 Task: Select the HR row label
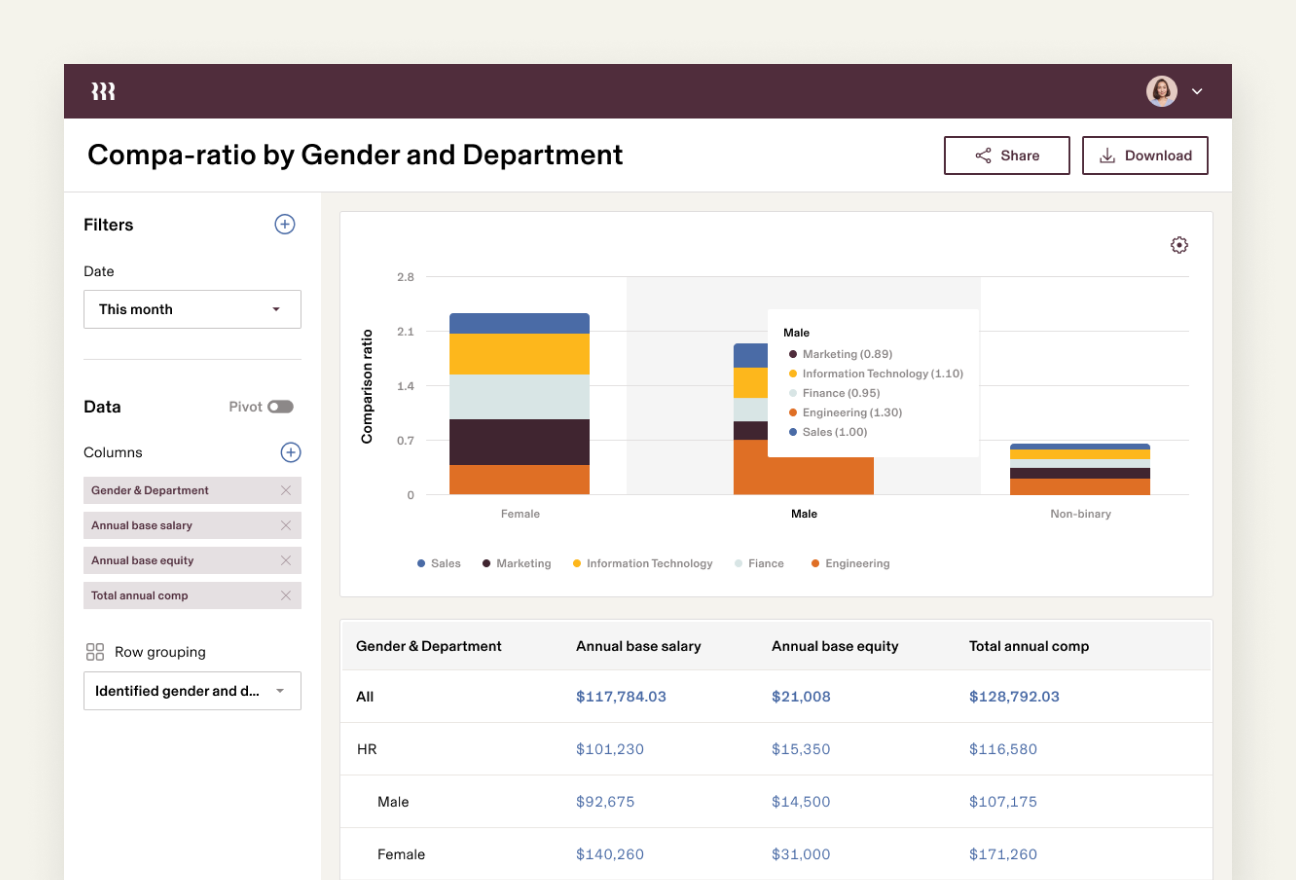pyautogui.click(x=367, y=749)
